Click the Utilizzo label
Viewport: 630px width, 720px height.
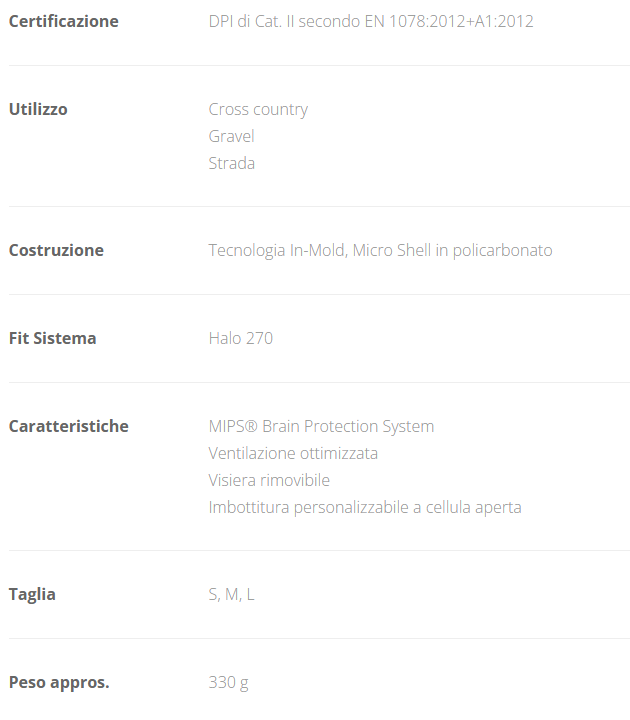38,109
